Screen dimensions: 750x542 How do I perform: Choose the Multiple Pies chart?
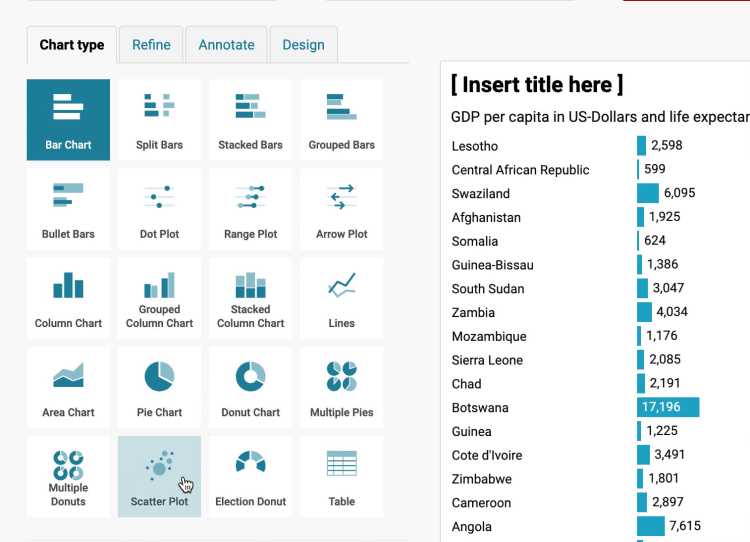click(342, 387)
